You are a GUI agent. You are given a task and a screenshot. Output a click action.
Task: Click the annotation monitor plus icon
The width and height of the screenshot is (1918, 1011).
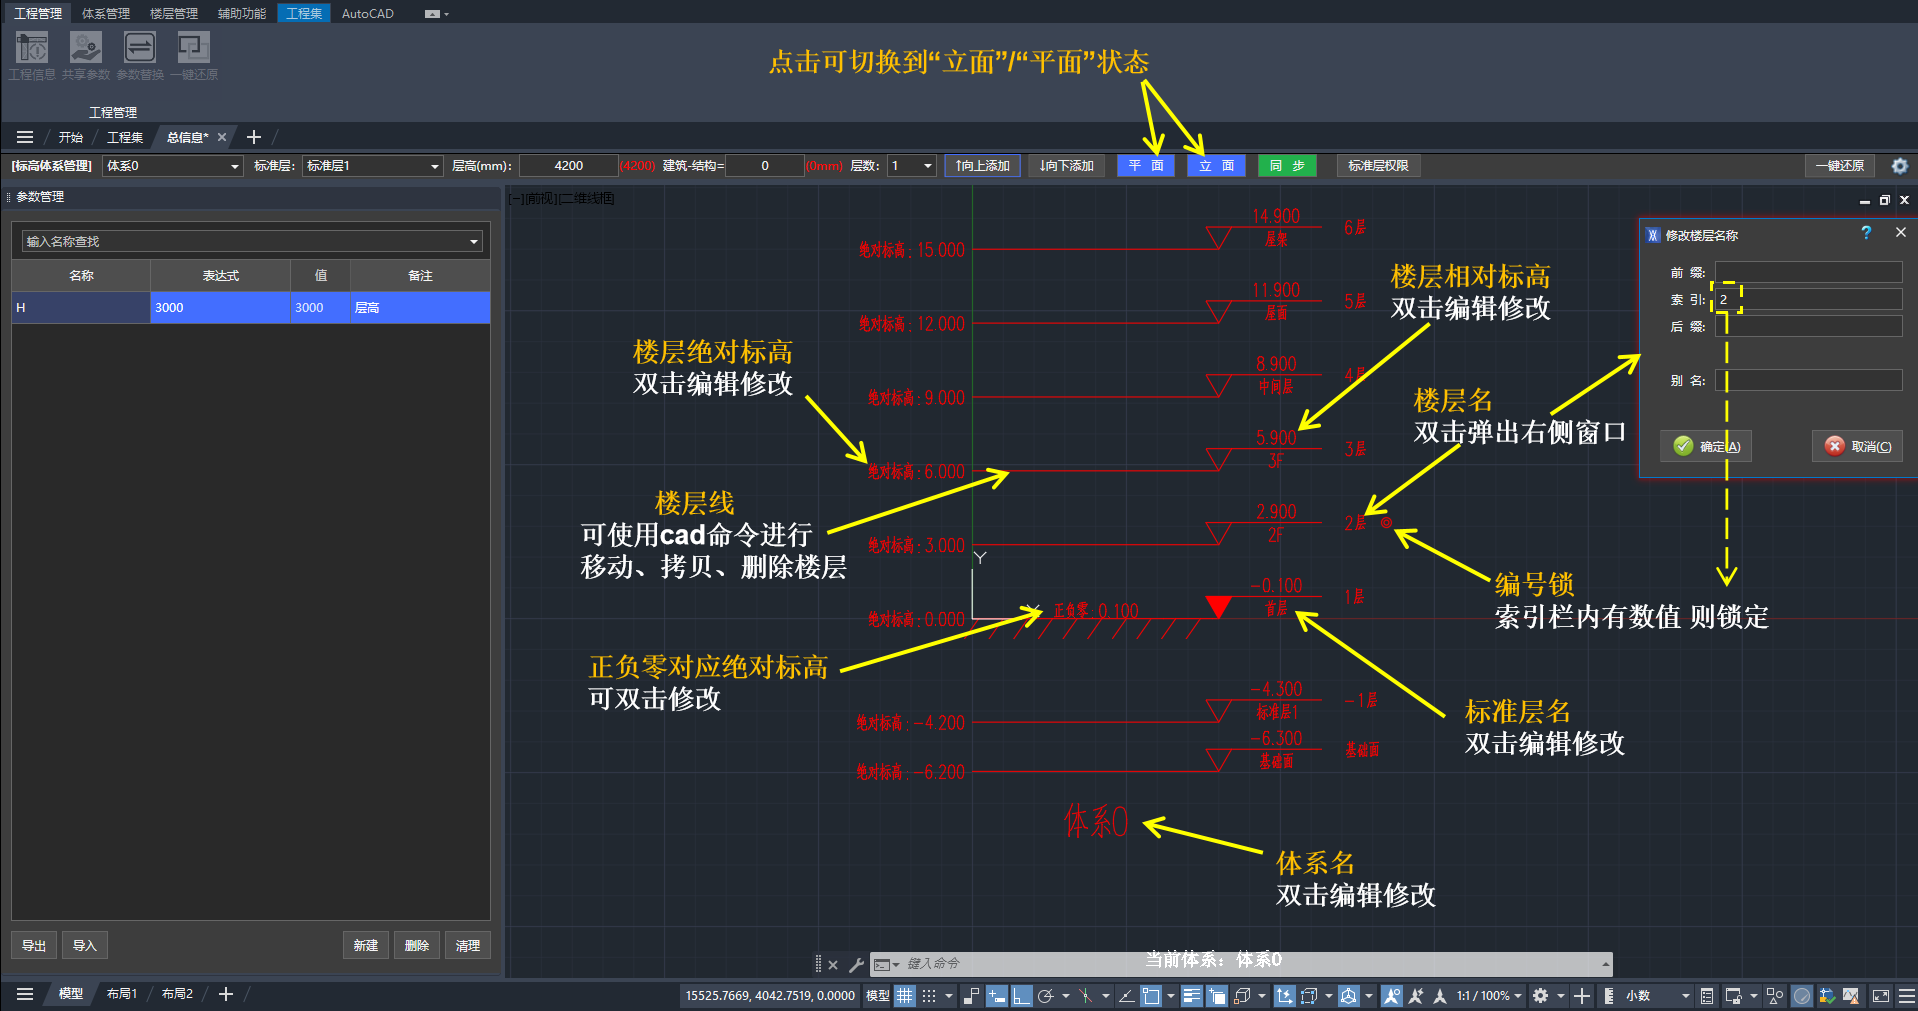tap(1581, 996)
